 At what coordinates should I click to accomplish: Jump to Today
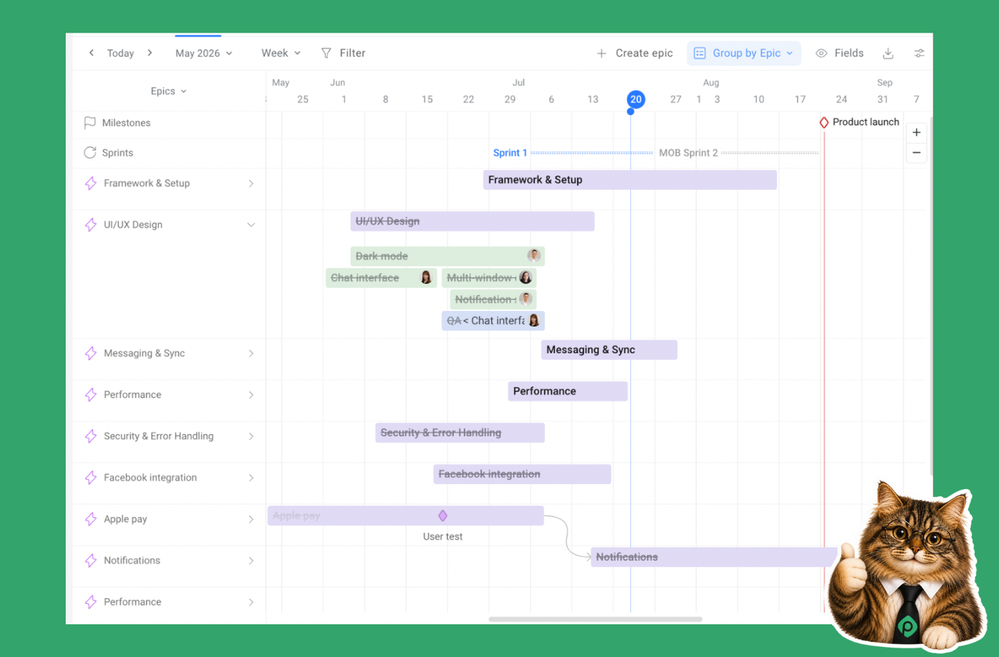click(120, 54)
